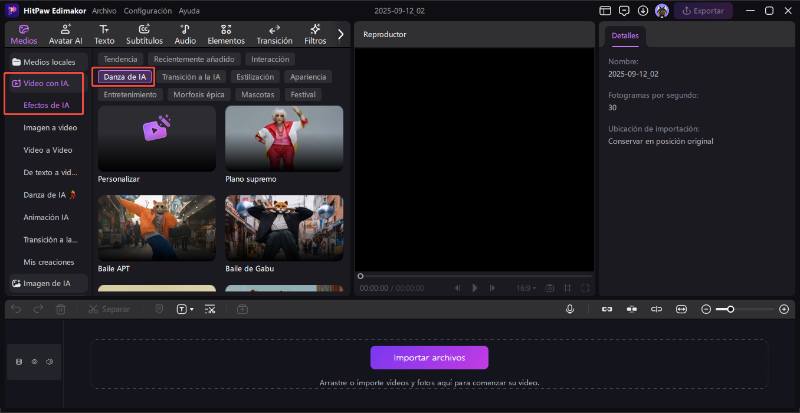The width and height of the screenshot is (800, 413).
Task: Click the Plano supremo effect thumbnail
Action: click(x=284, y=138)
